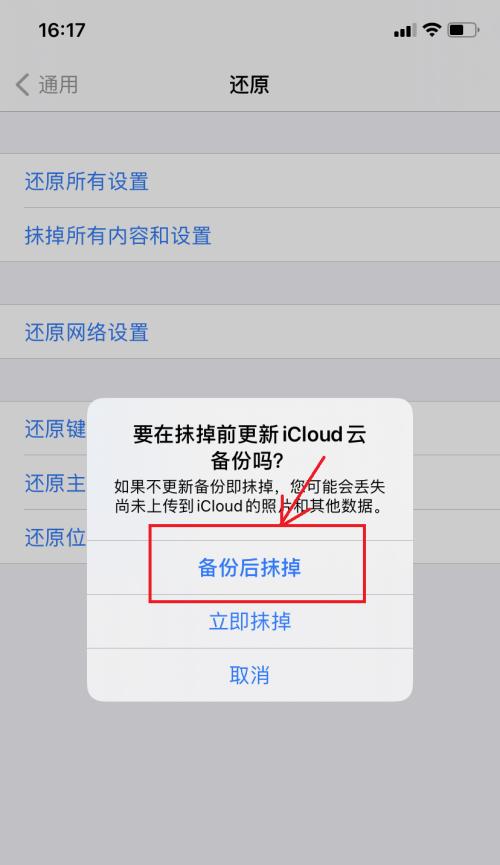500x865 pixels.
Task: Tap the battery level icon
Action: [463, 30]
